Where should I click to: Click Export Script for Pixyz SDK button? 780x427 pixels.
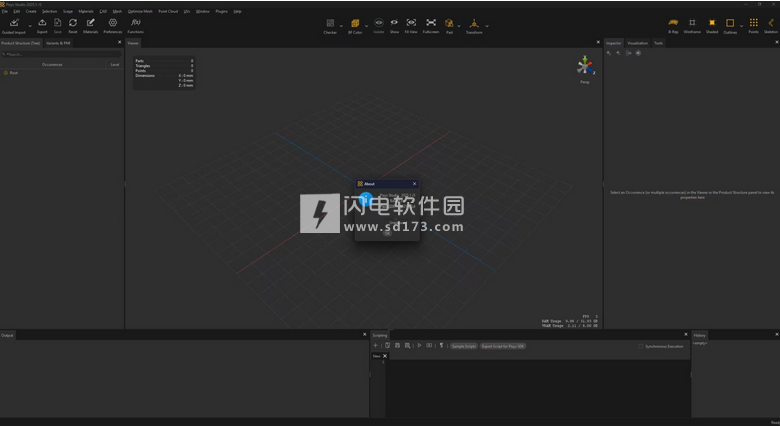pyautogui.click(x=503, y=346)
